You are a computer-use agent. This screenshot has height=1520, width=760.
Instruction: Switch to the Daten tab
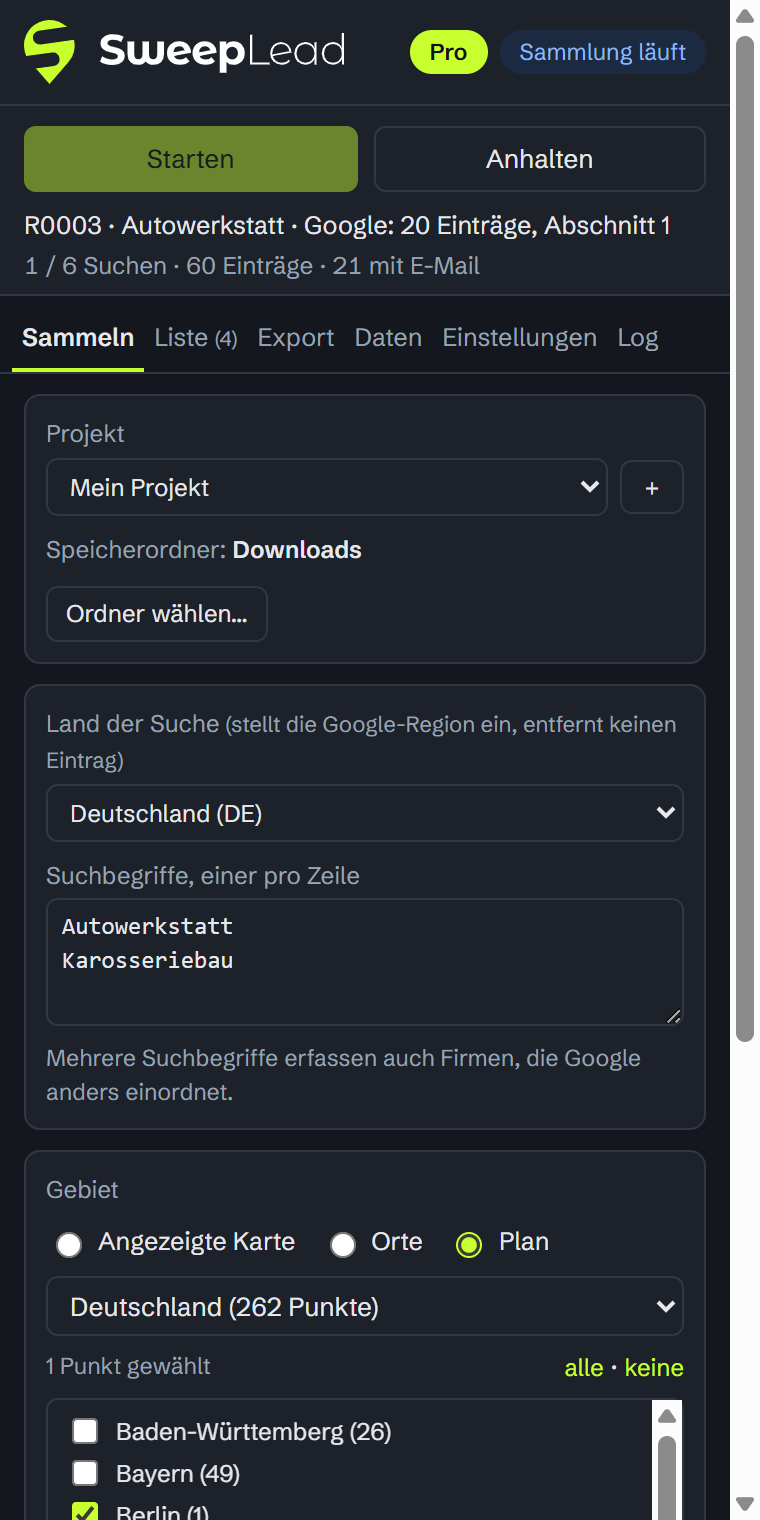pyautogui.click(x=388, y=338)
